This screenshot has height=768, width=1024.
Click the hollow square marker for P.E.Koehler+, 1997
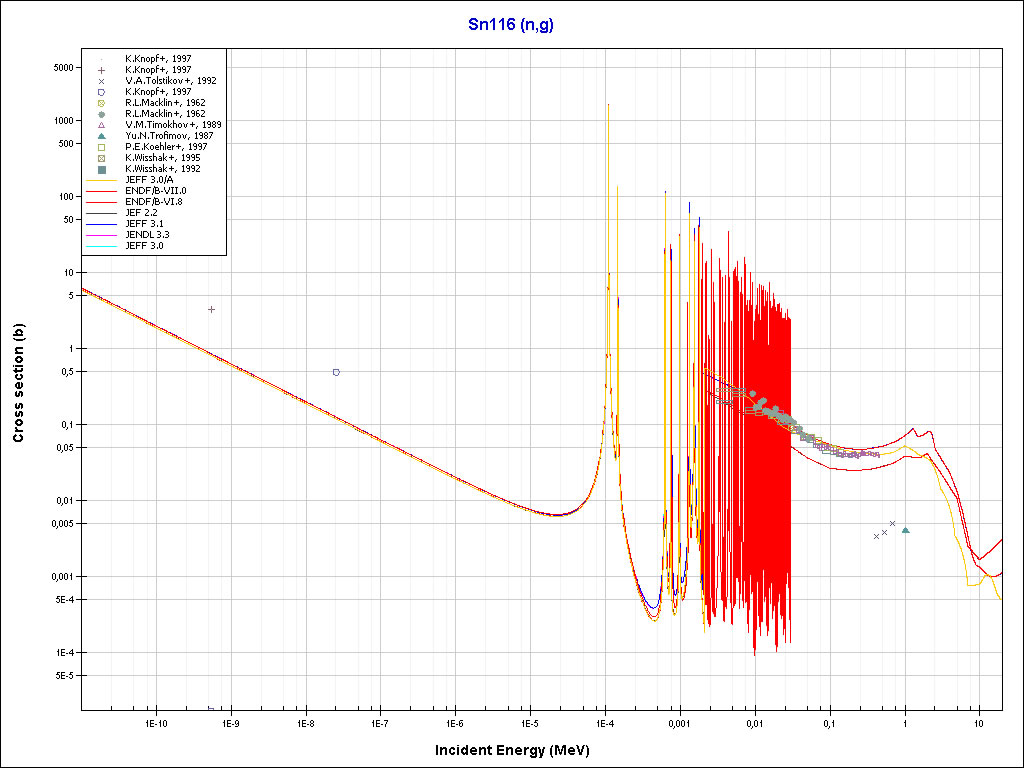coord(101,147)
